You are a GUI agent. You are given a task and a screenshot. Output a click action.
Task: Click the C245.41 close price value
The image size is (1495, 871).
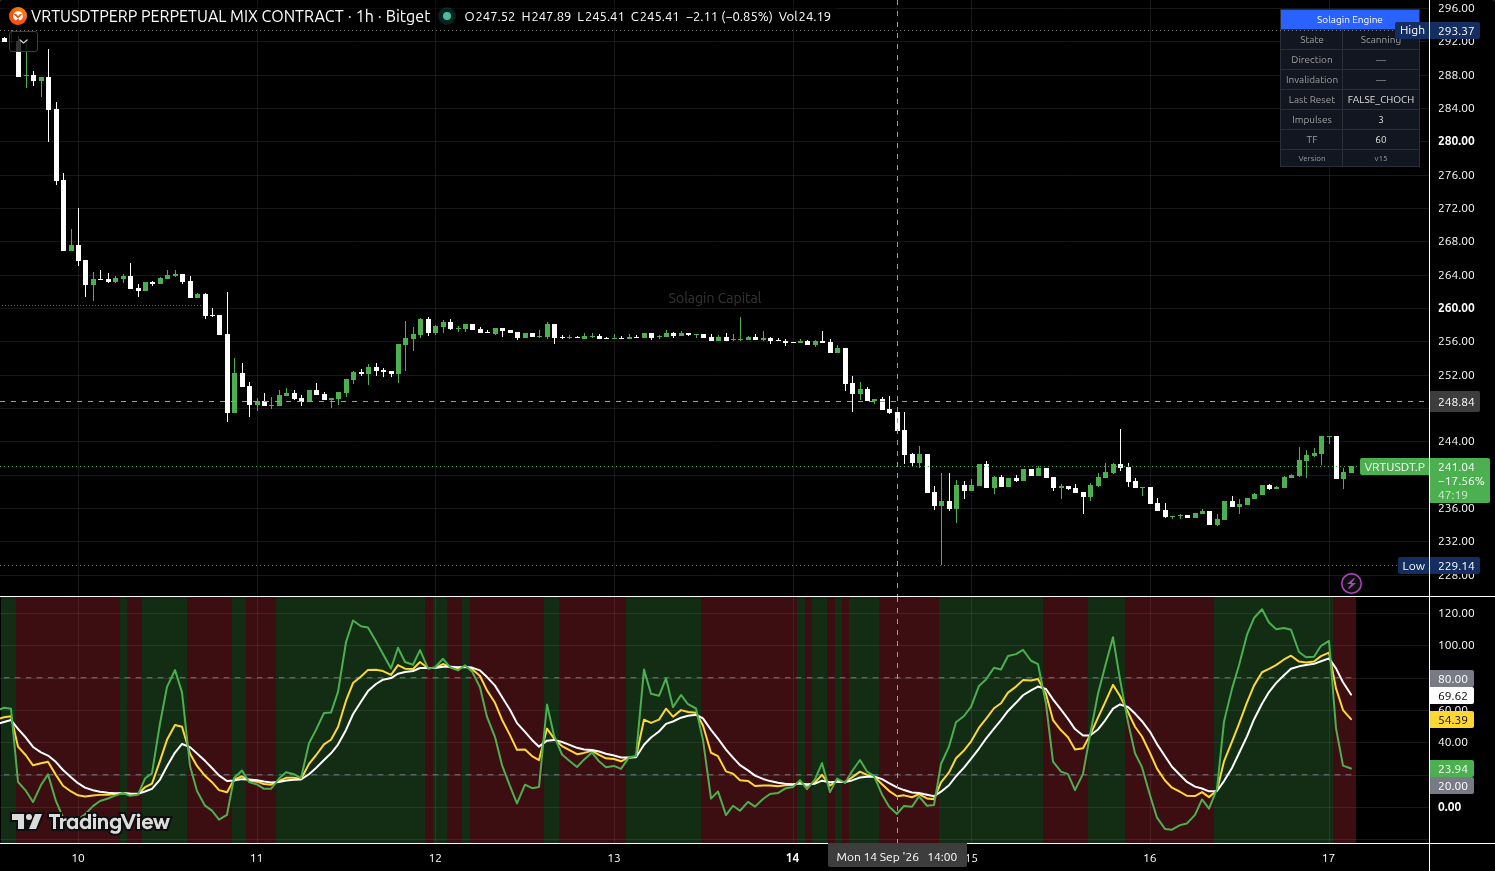(x=655, y=16)
